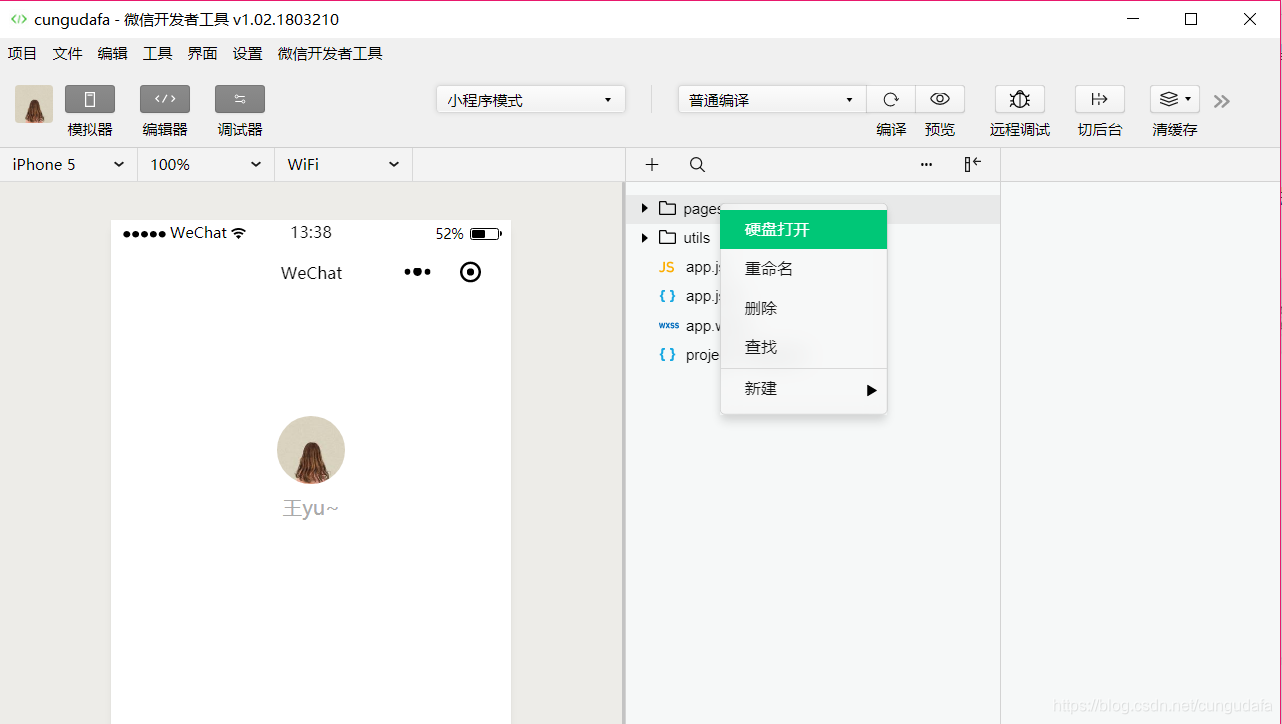The height and width of the screenshot is (724, 1282).
Task: Choose 删除 in the context menu
Action: (x=804, y=308)
